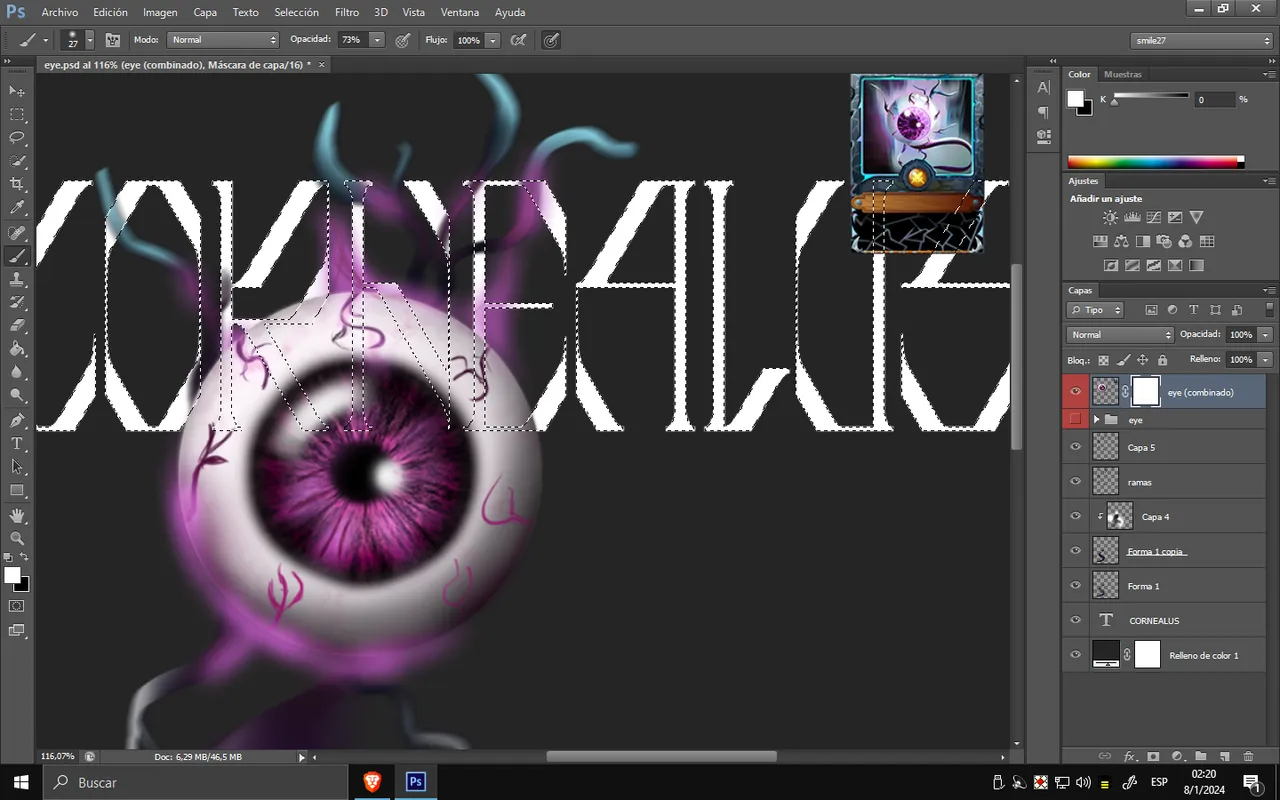Show the eye group layer

[x=1076, y=419]
